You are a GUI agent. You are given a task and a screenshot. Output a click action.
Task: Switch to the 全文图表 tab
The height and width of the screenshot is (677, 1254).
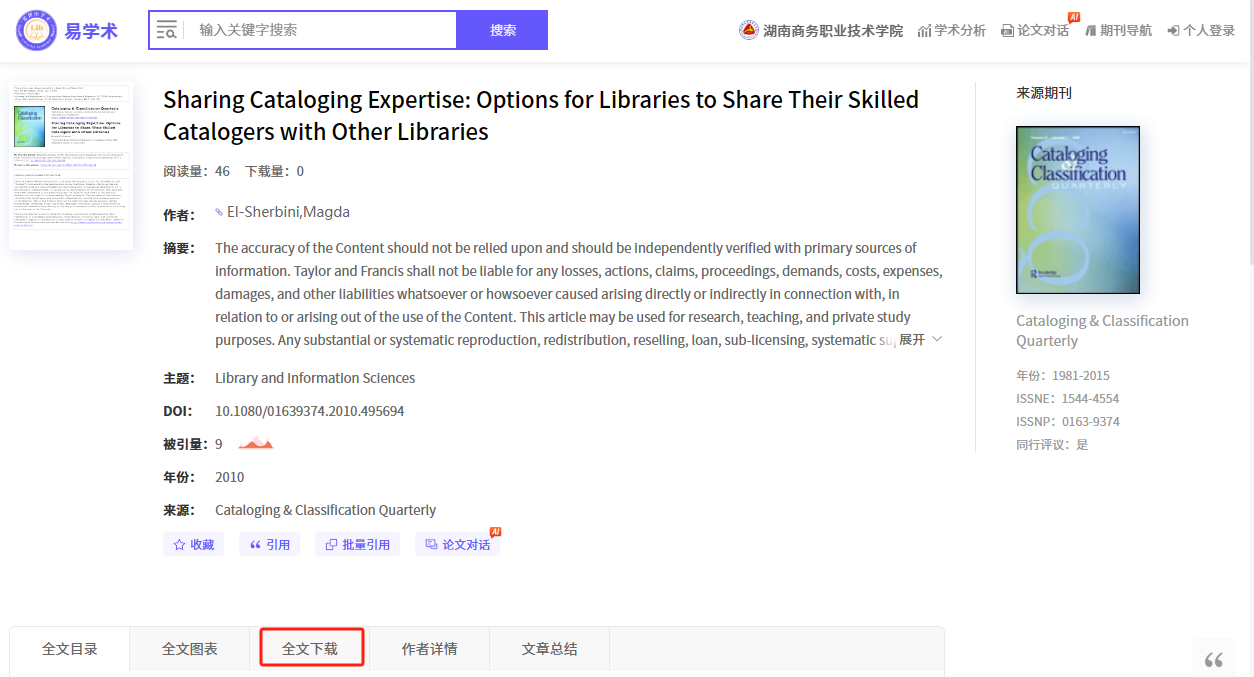click(190, 649)
